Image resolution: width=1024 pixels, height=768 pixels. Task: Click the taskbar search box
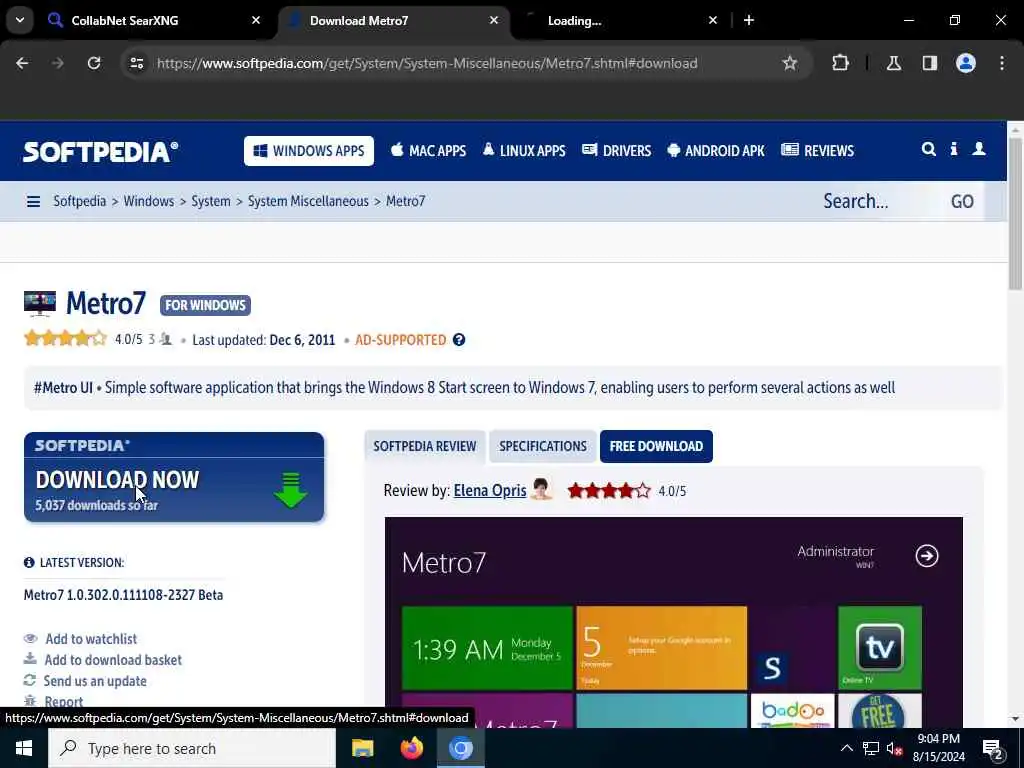192,748
